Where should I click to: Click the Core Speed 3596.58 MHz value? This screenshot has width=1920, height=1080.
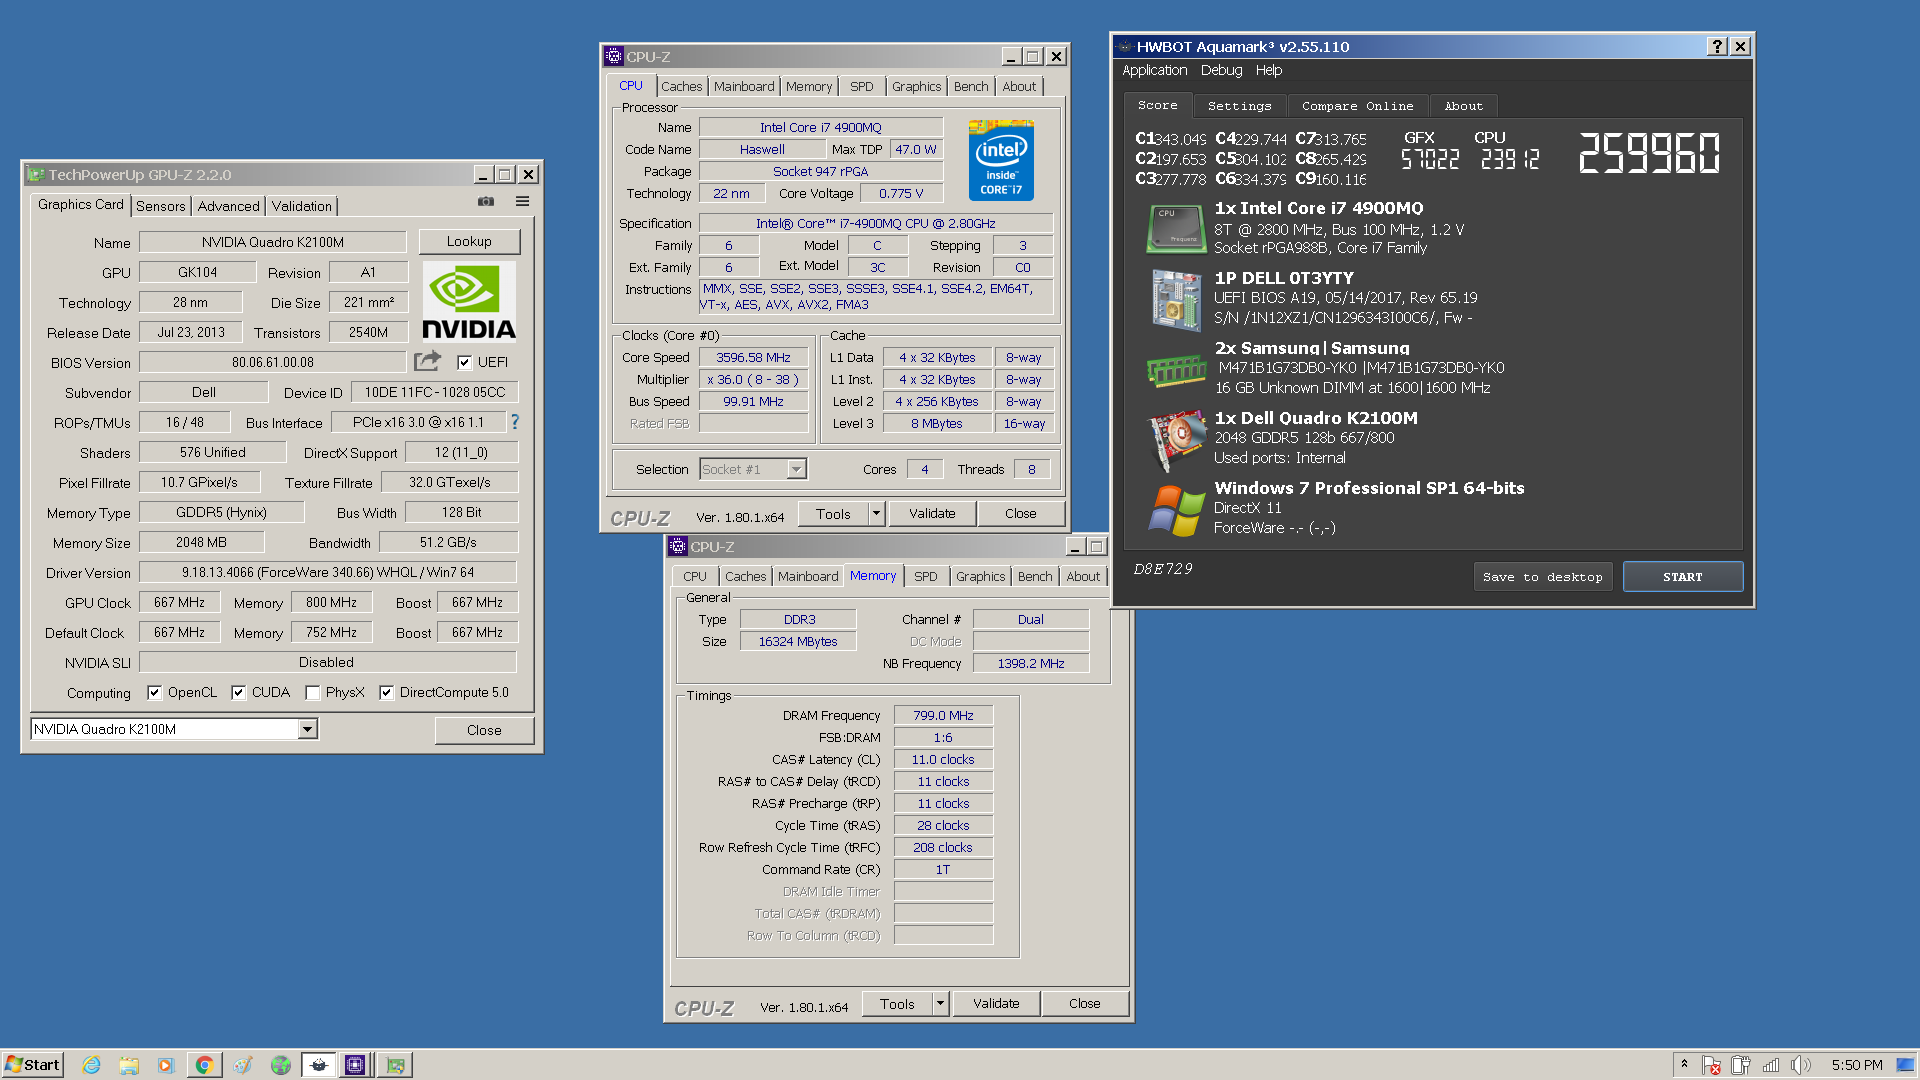tap(753, 357)
